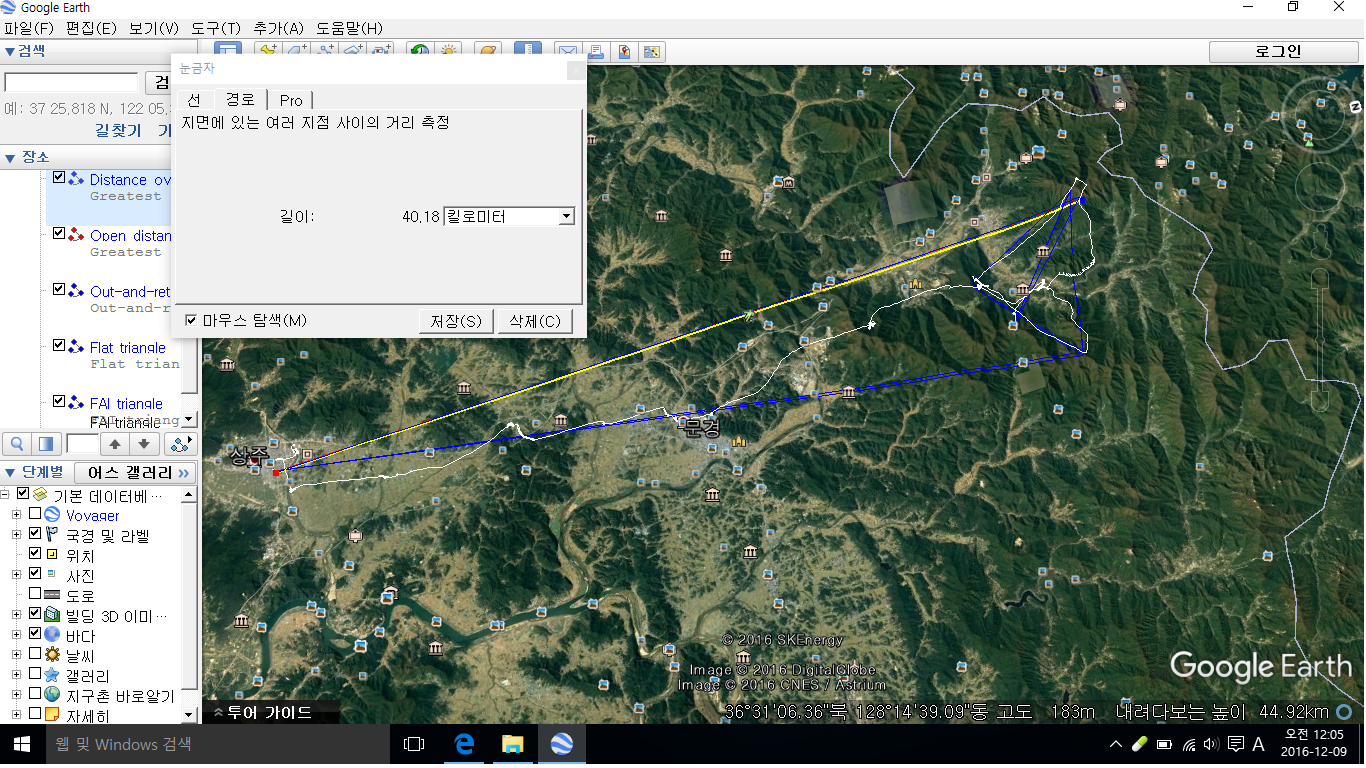The width and height of the screenshot is (1366, 768).
Task: Open Task View on the taskbar
Action: click(414, 744)
